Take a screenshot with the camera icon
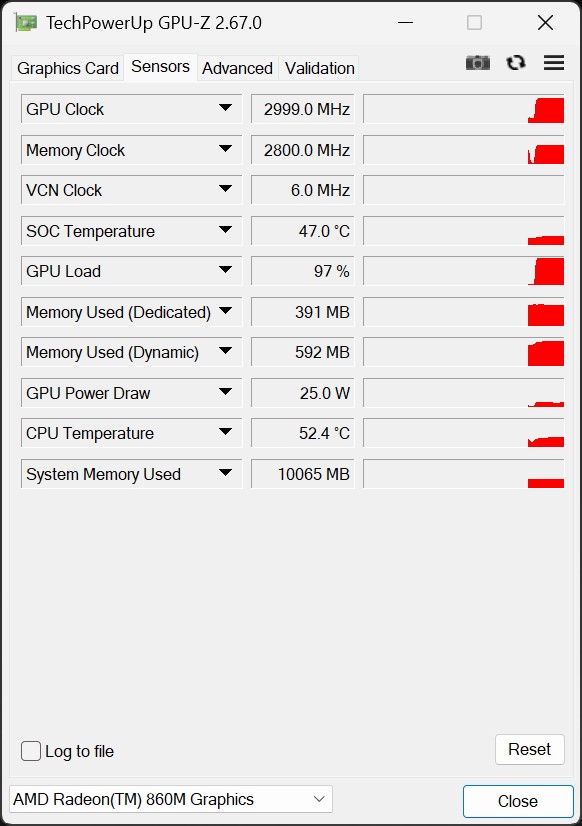This screenshot has width=582, height=826. coord(478,63)
